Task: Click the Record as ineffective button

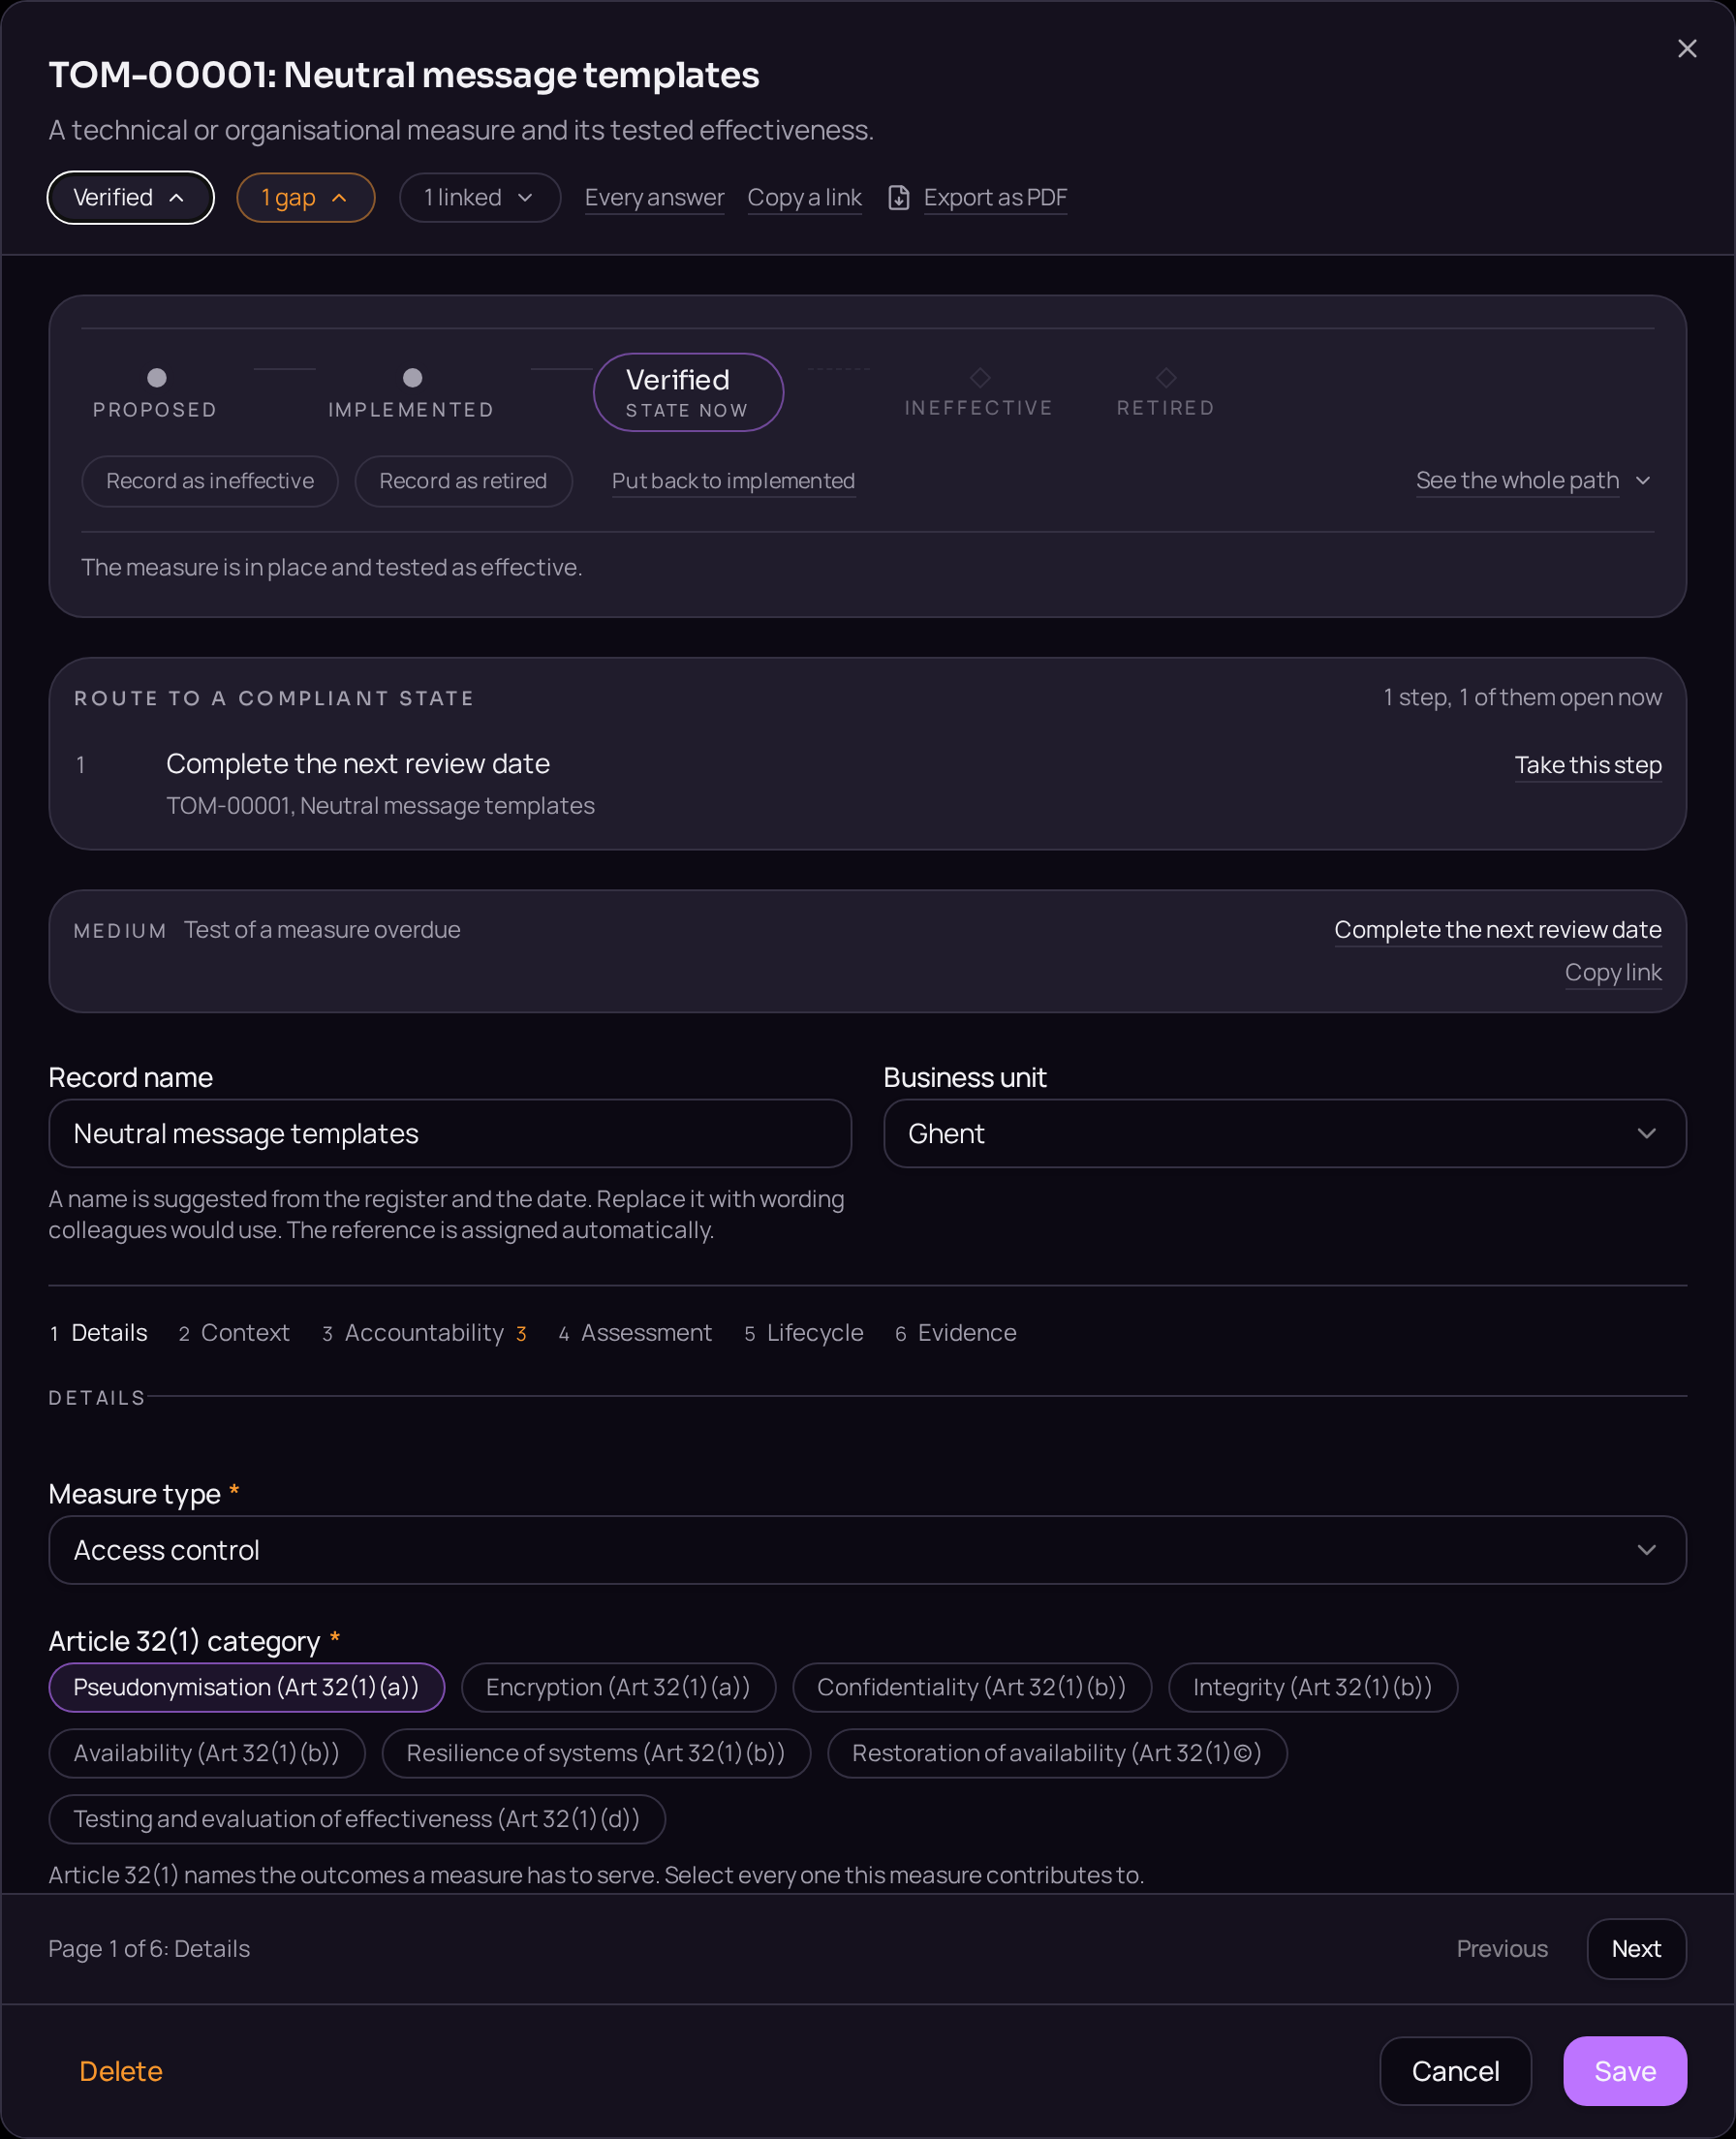Action: point(210,481)
